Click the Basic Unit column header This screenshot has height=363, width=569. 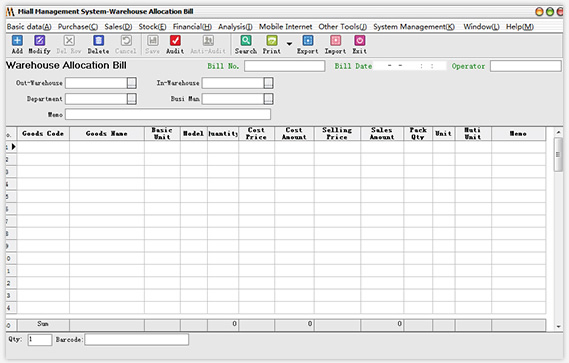click(x=162, y=134)
